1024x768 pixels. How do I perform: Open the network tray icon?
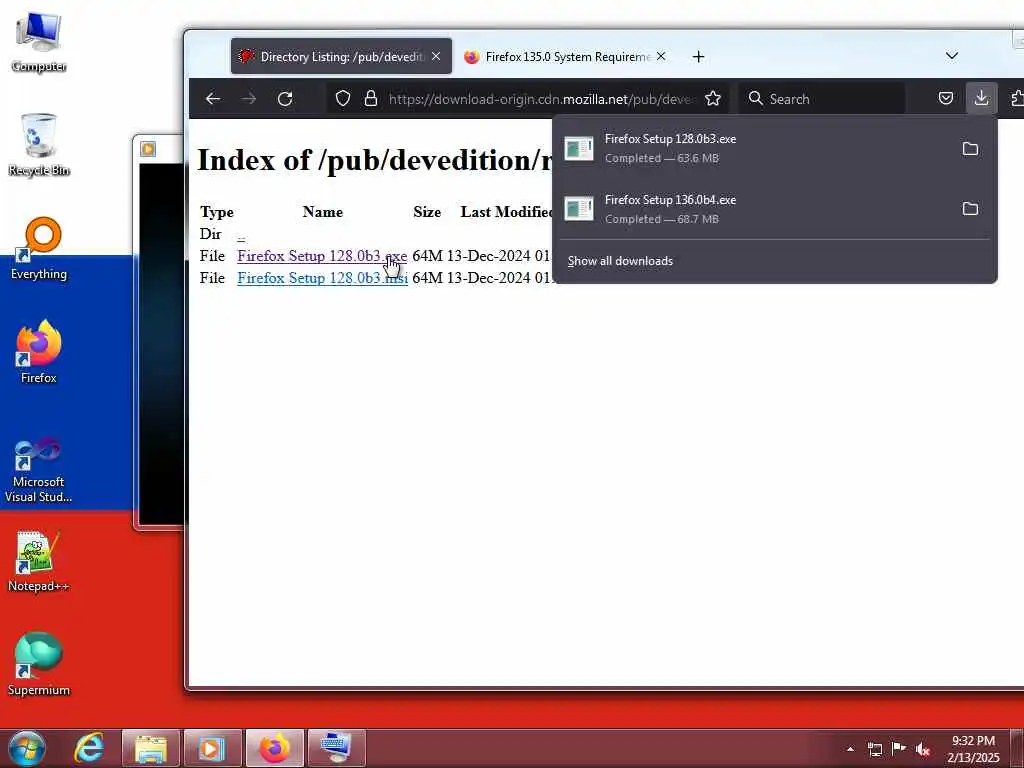pyautogui.click(x=874, y=749)
